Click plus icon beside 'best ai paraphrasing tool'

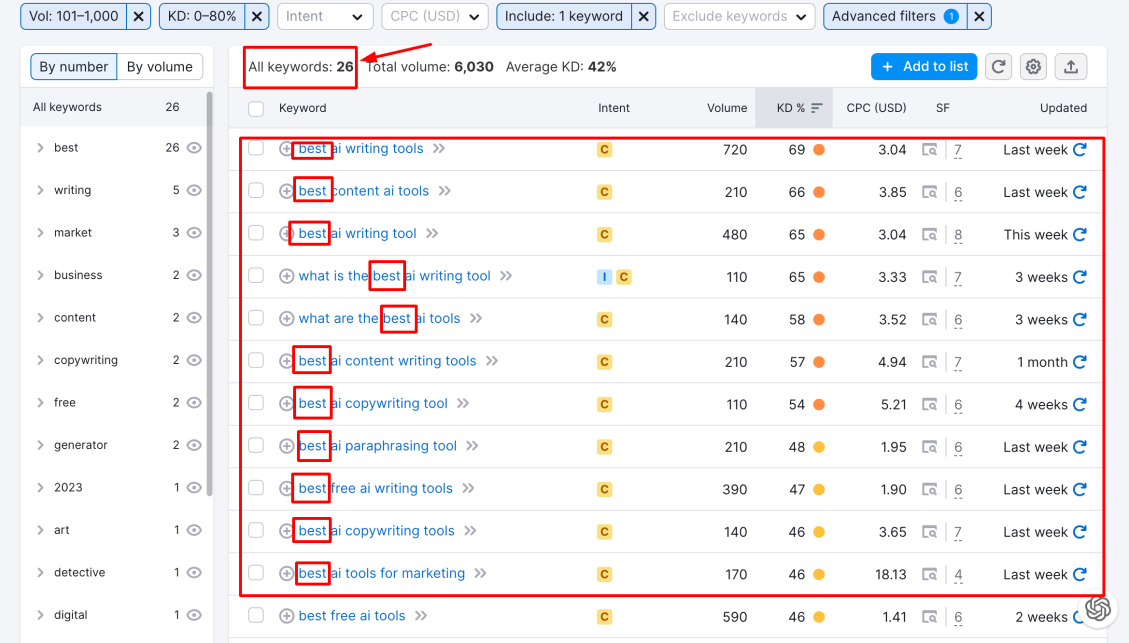(287, 447)
